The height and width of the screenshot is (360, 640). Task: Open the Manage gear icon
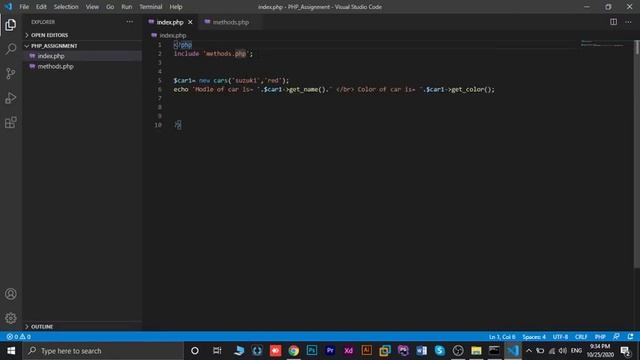pos(11,318)
